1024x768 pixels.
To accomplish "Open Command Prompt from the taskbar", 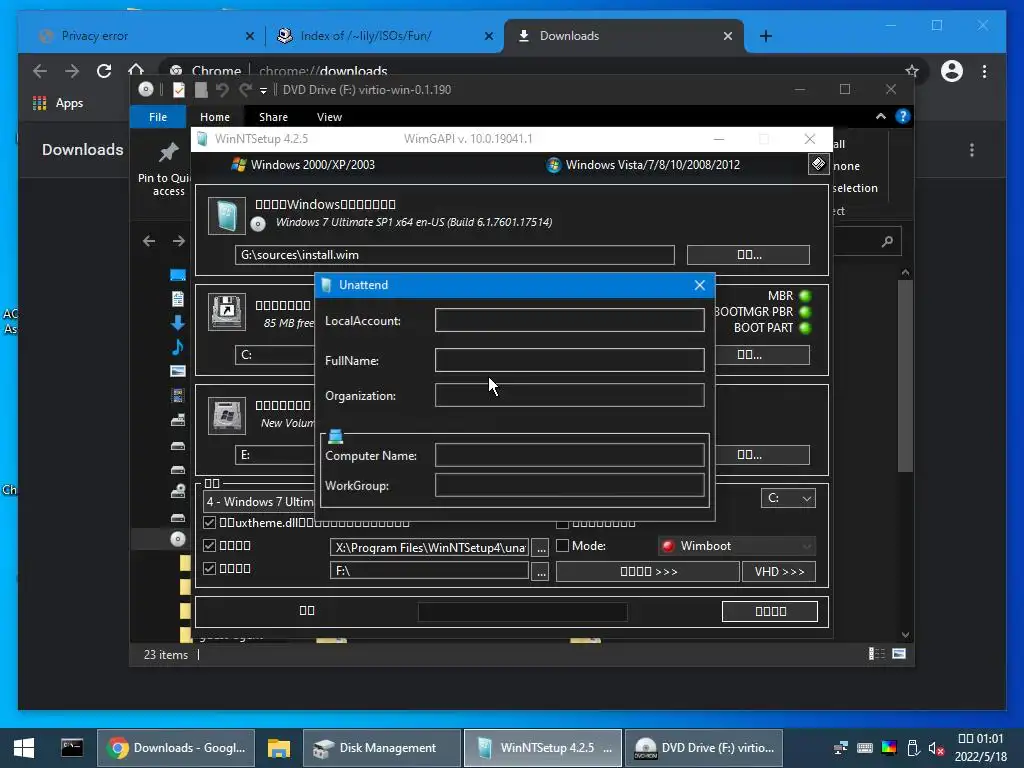I will tap(72, 748).
